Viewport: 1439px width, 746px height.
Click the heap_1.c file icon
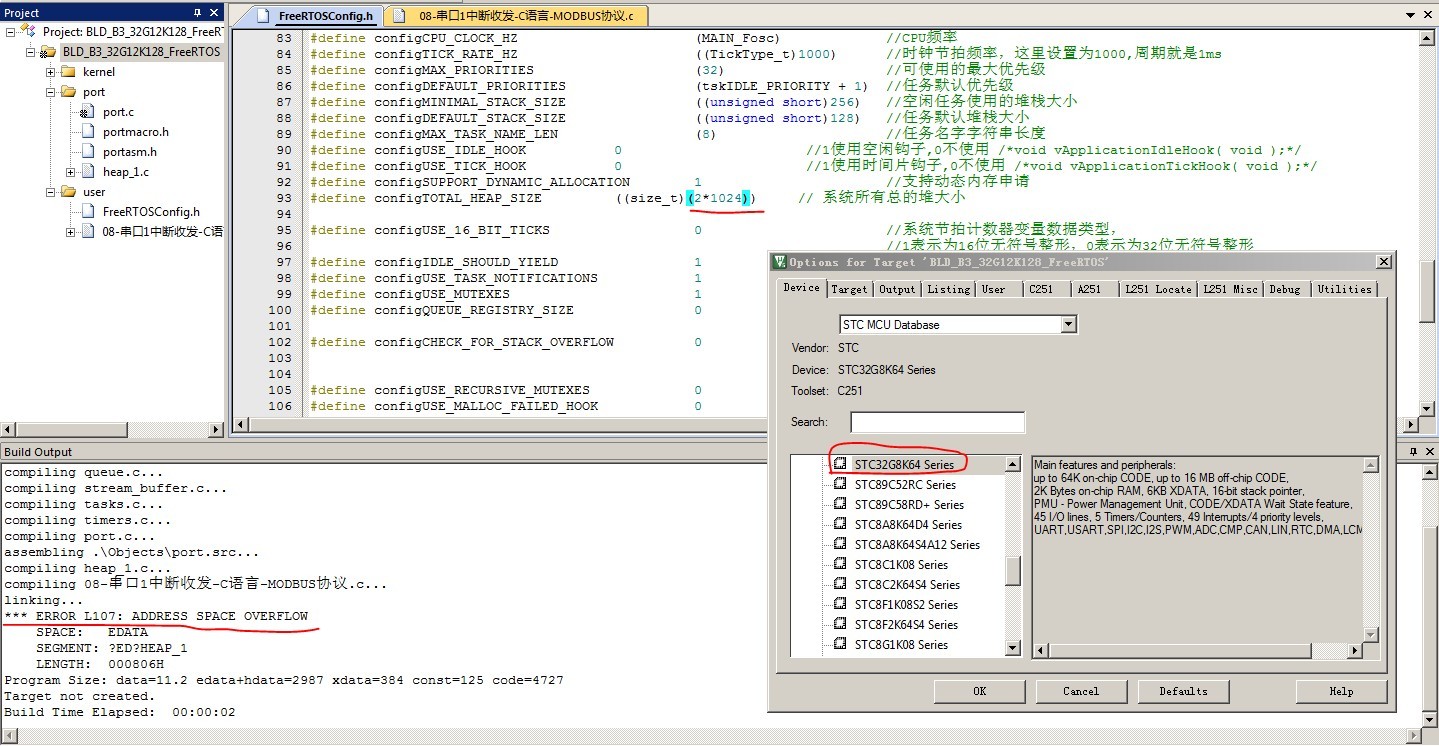pyautogui.click(x=88, y=172)
